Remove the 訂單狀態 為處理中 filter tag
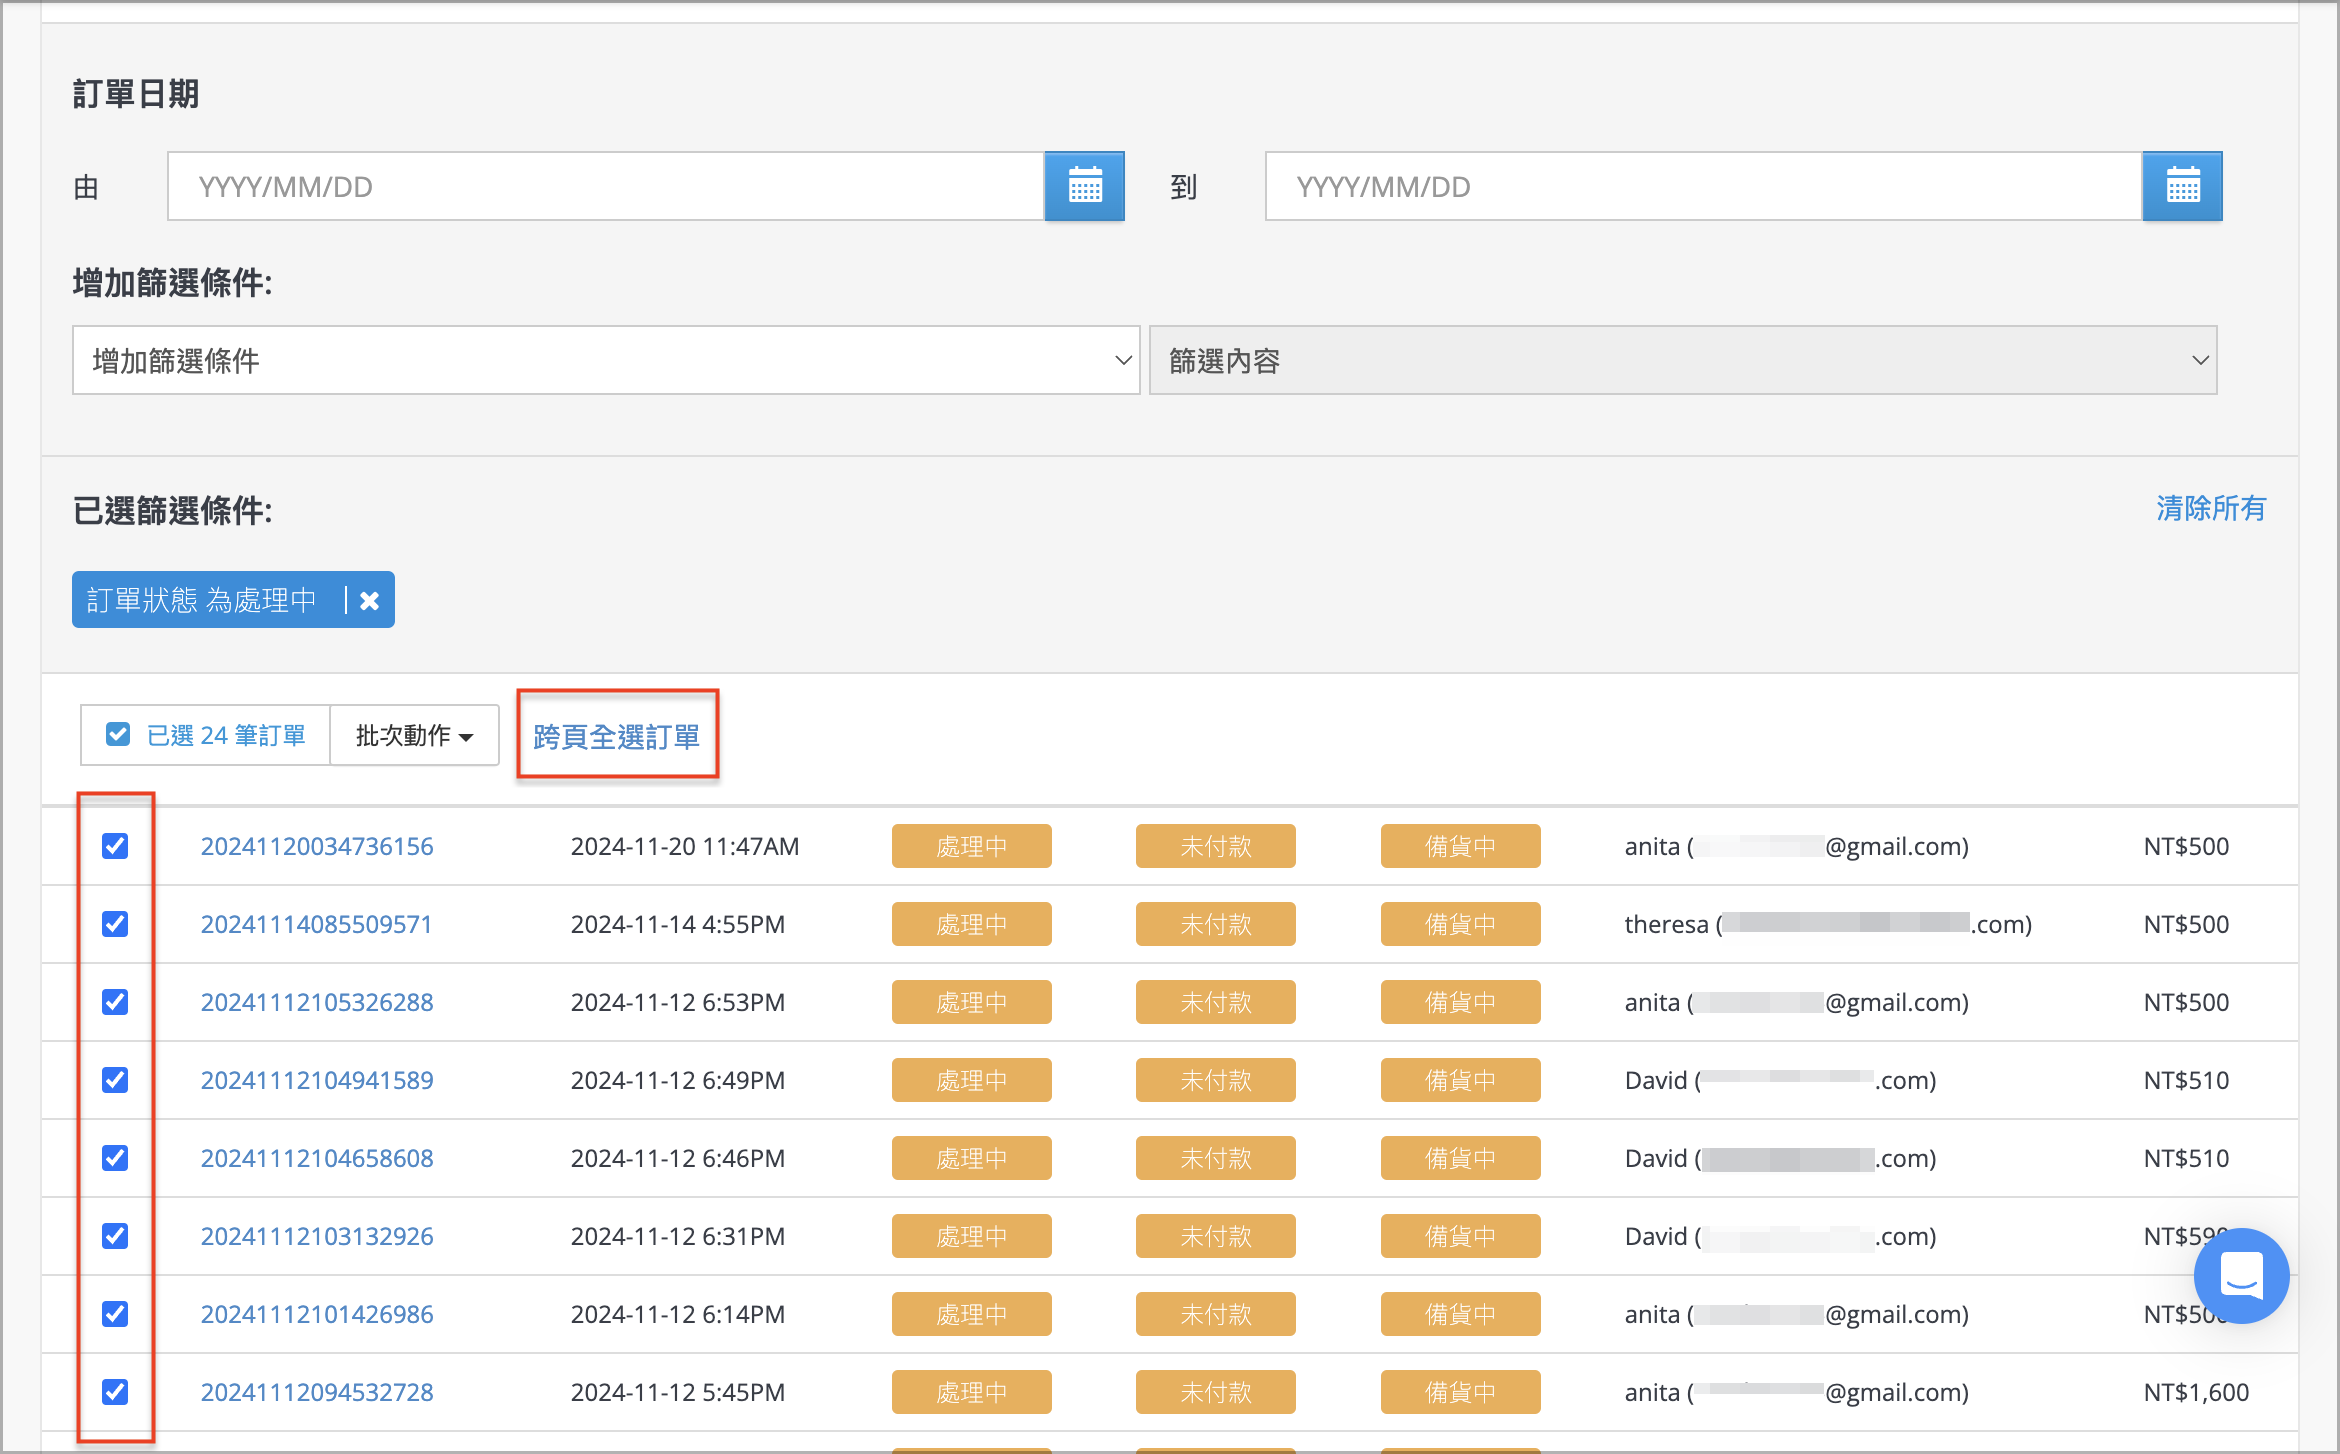Image resolution: width=2340 pixels, height=1454 pixels. [369, 600]
